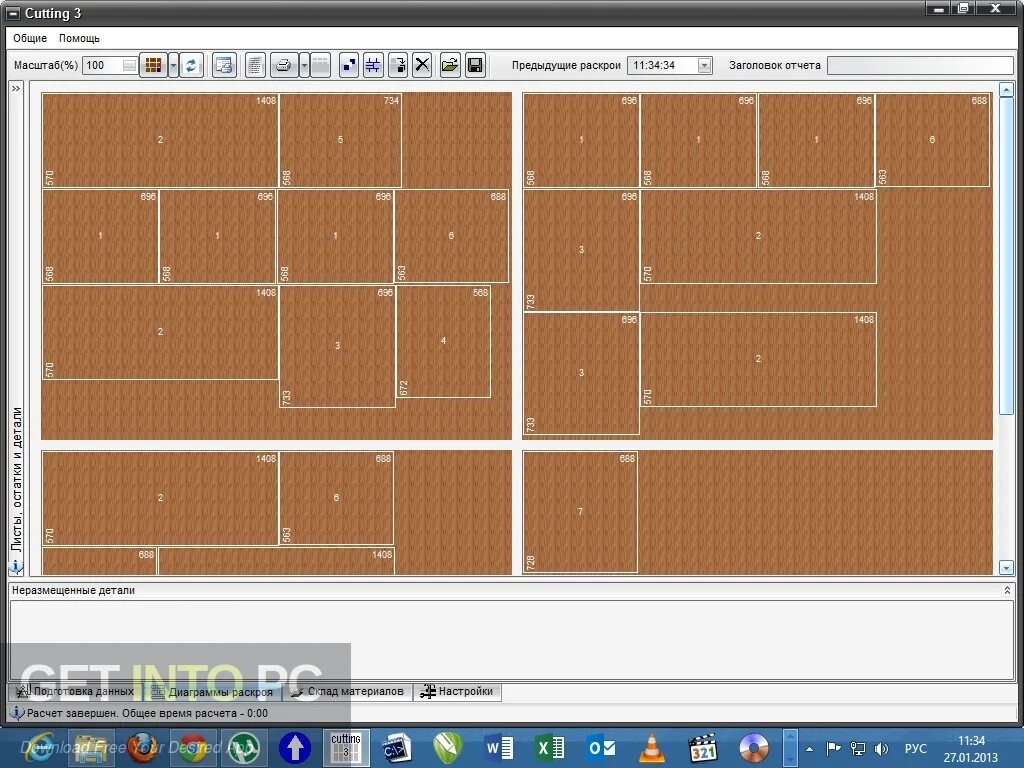
Task: Click the greyed table icon after printer dropdown
Action: (320, 65)
